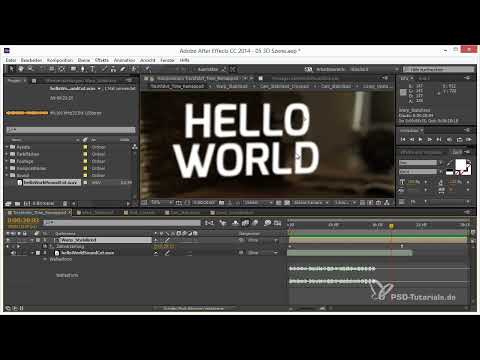480x360 pixels.
Task: Click the timeline zoom slider at bottom
Action: coord(307,309)
